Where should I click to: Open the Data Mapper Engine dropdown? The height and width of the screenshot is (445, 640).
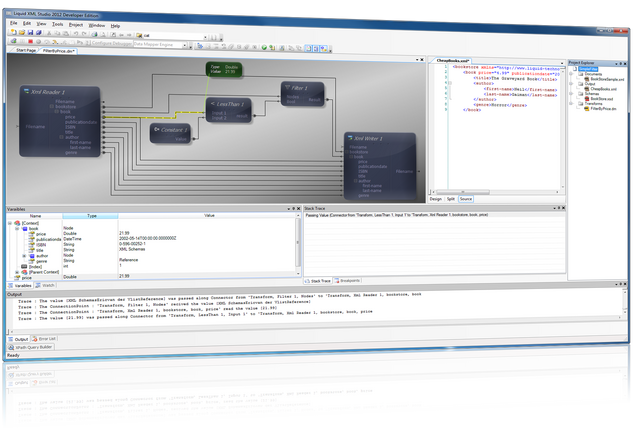point(184,45)
